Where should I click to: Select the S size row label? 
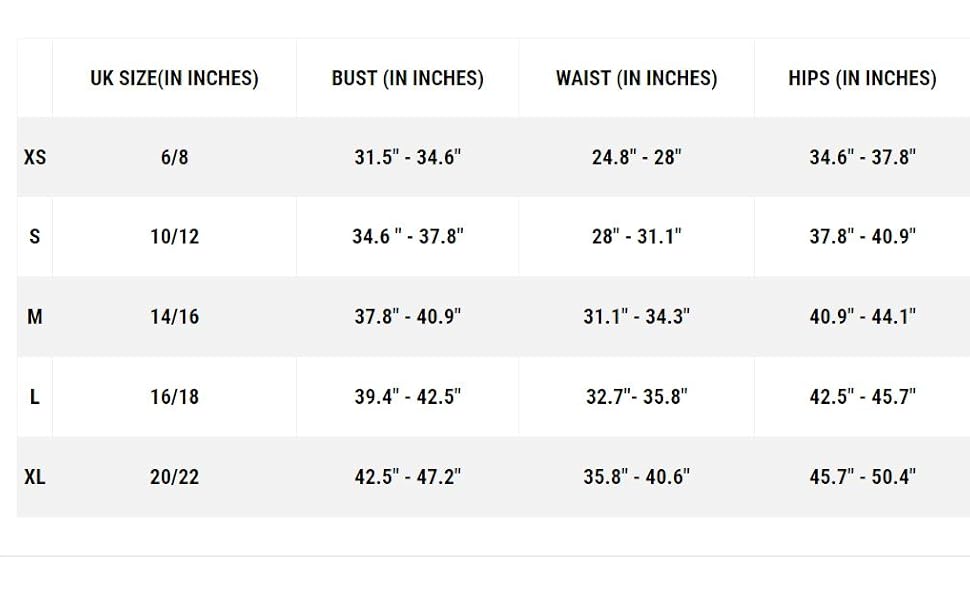click(35, 237)
